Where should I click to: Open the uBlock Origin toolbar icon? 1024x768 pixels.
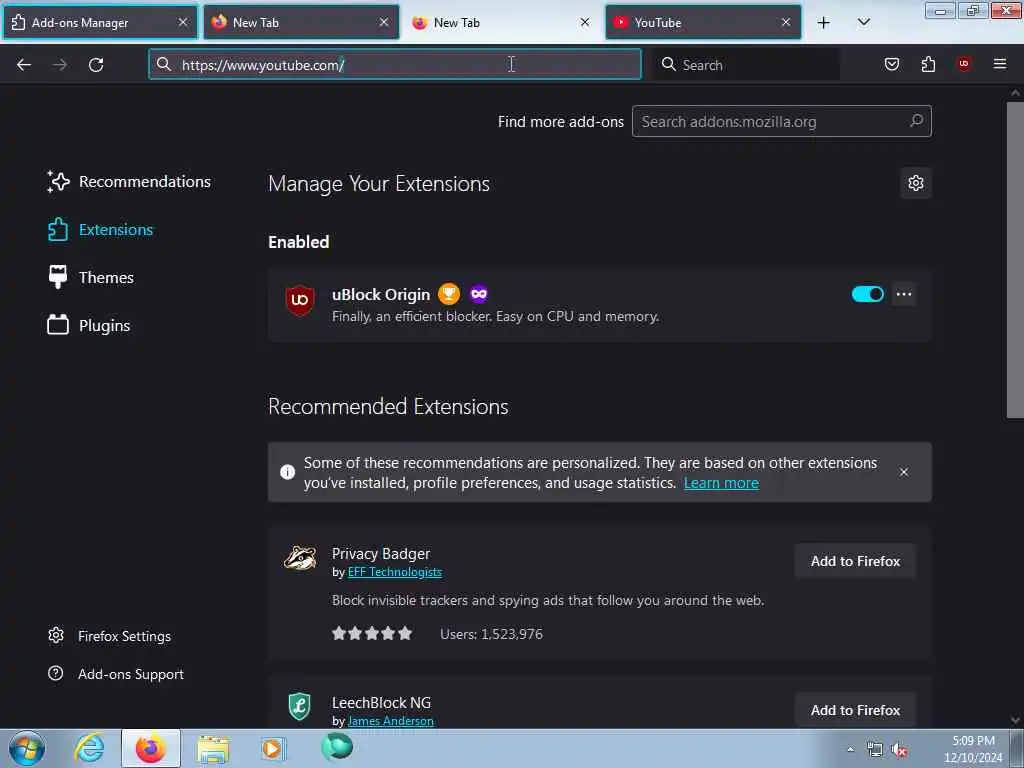(x=963, y=63)
